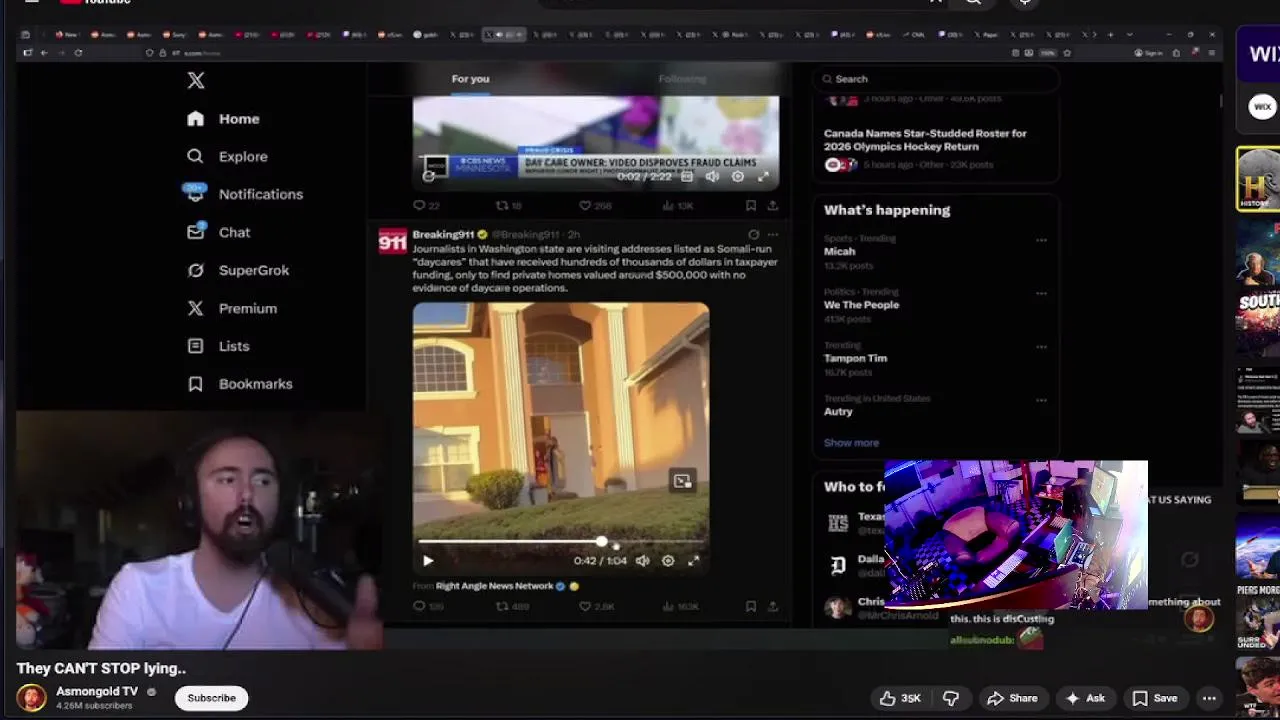The image size is (1280, 720).
Task: Open the Autry trending topic
Action: [838, 411]
